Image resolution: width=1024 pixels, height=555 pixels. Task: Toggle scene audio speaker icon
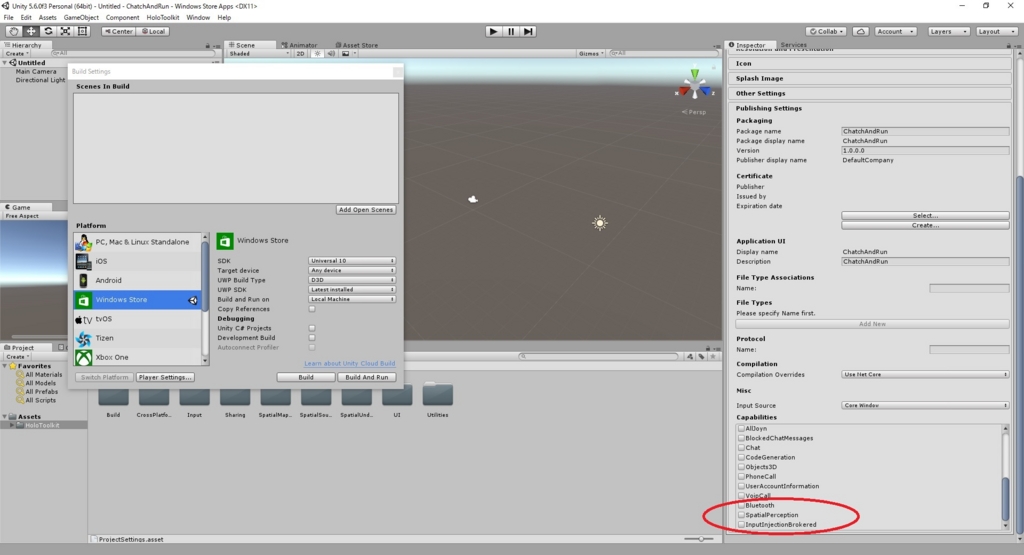click(331, 54)
